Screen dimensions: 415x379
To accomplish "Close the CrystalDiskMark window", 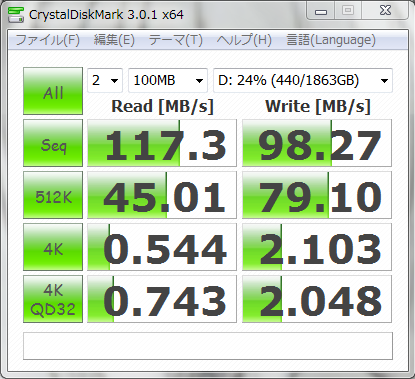I will 385,11.
